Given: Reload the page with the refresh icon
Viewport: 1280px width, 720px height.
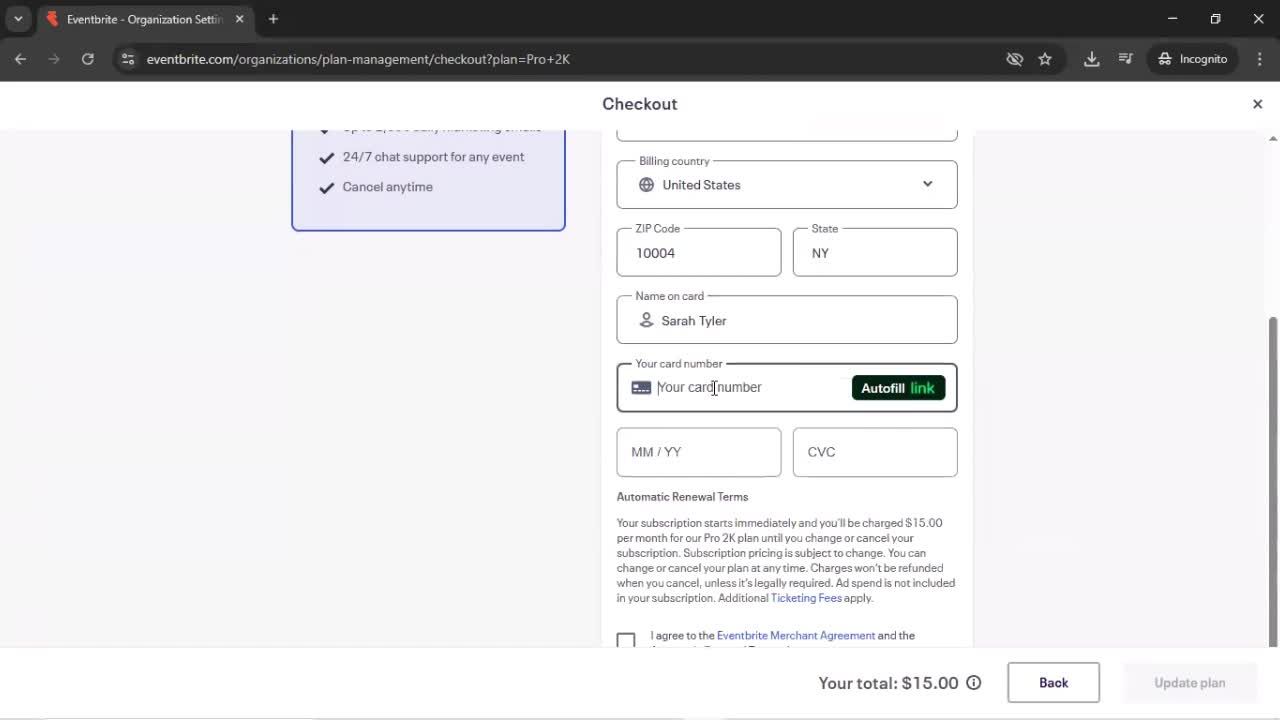Looking at the screenshot, I should point(88,59).
